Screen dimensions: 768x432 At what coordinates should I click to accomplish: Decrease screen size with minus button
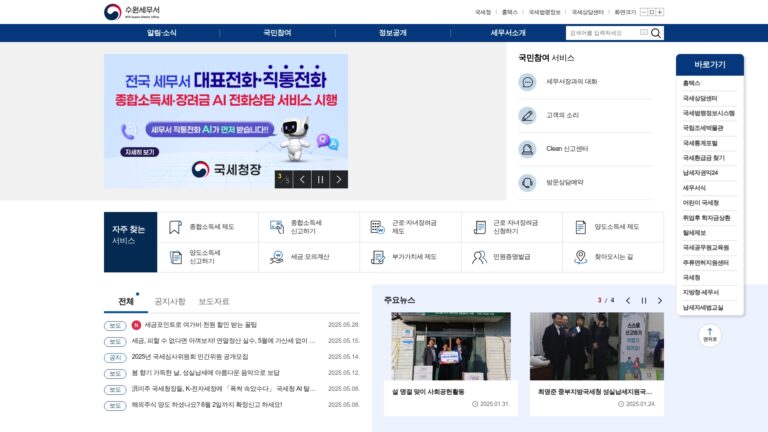644,12
